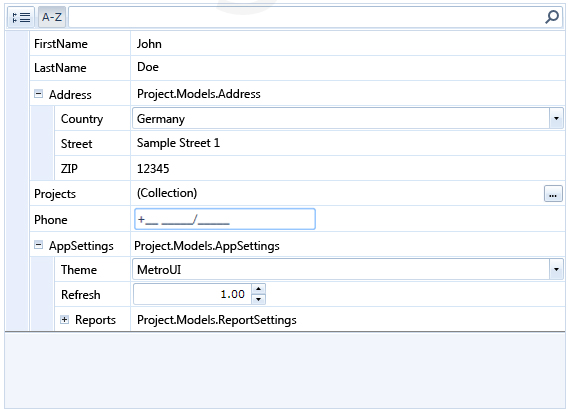
Task: Collapse the Address property group
Action: tap(38, 94)
